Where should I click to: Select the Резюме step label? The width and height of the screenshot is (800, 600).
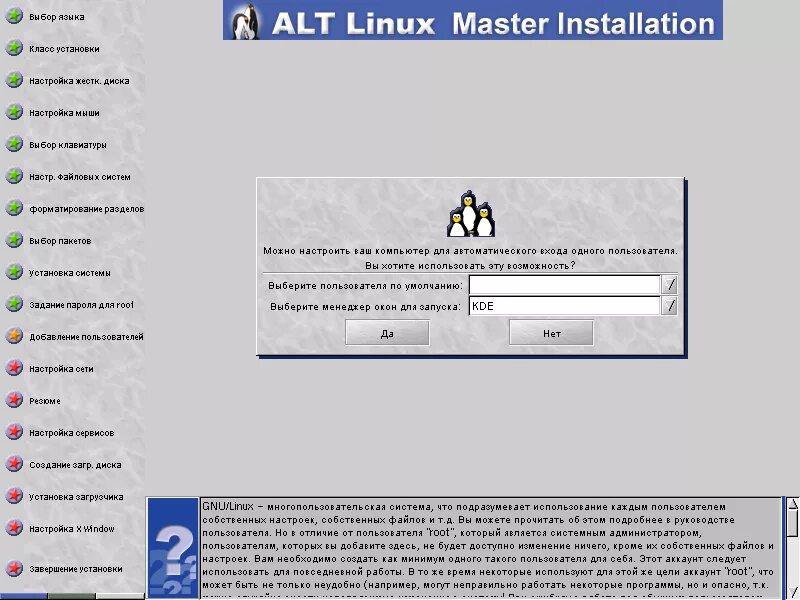click(45, 401)
